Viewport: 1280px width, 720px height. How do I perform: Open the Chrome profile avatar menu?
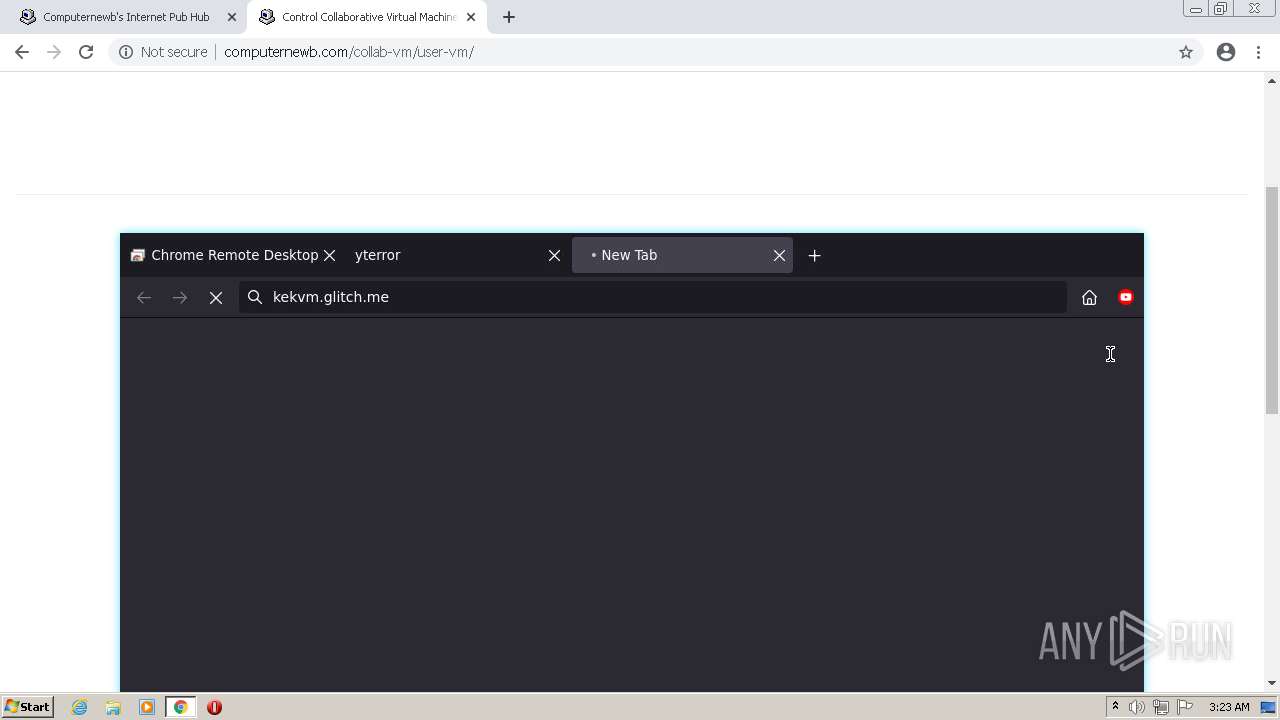coord(1226,52)
